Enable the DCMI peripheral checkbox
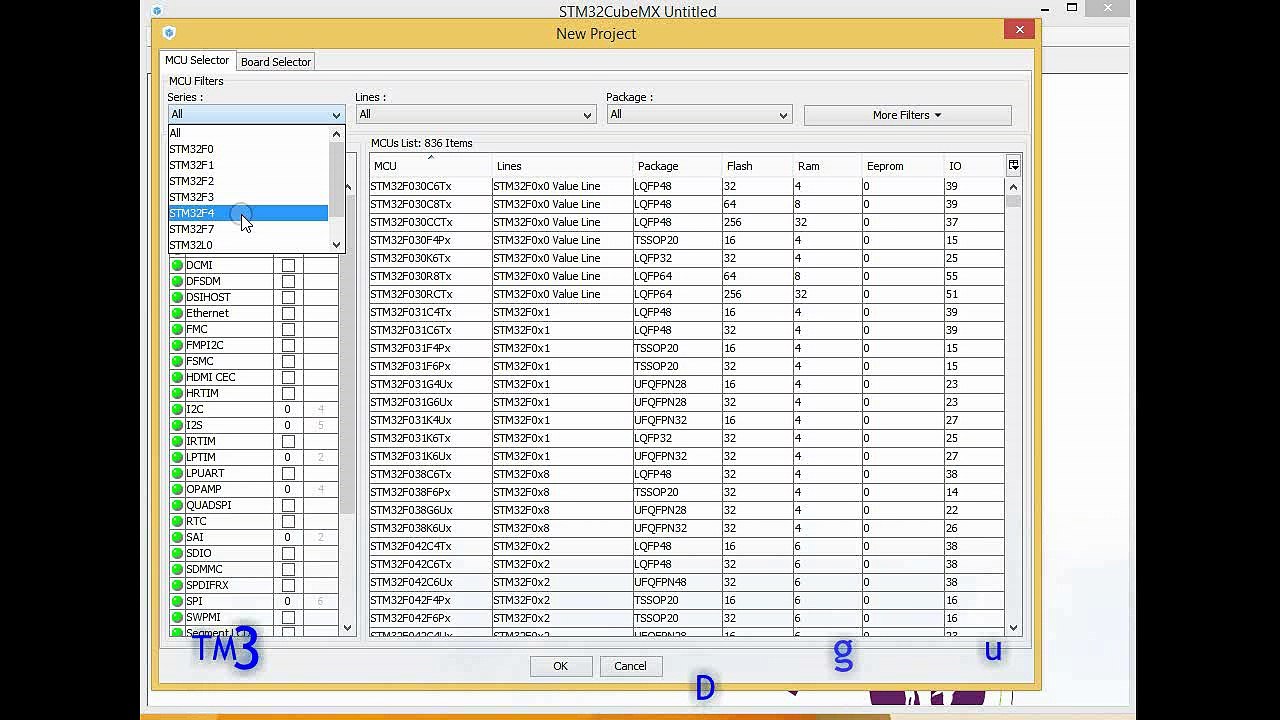1280x720 pixels. click(288, 265)
